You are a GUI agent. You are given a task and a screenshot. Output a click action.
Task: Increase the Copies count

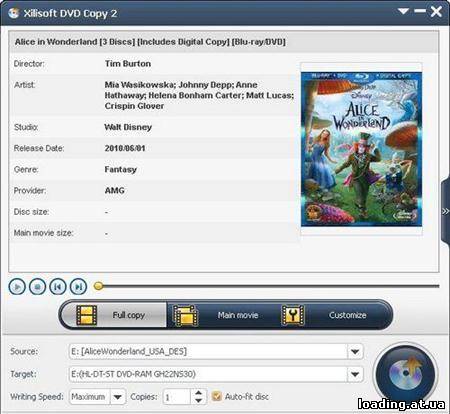coord(199,393)
